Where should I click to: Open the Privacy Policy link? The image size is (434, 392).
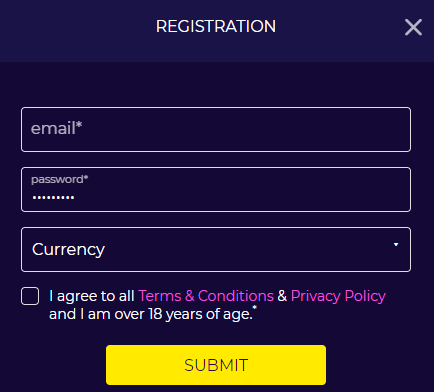[338, 296]
